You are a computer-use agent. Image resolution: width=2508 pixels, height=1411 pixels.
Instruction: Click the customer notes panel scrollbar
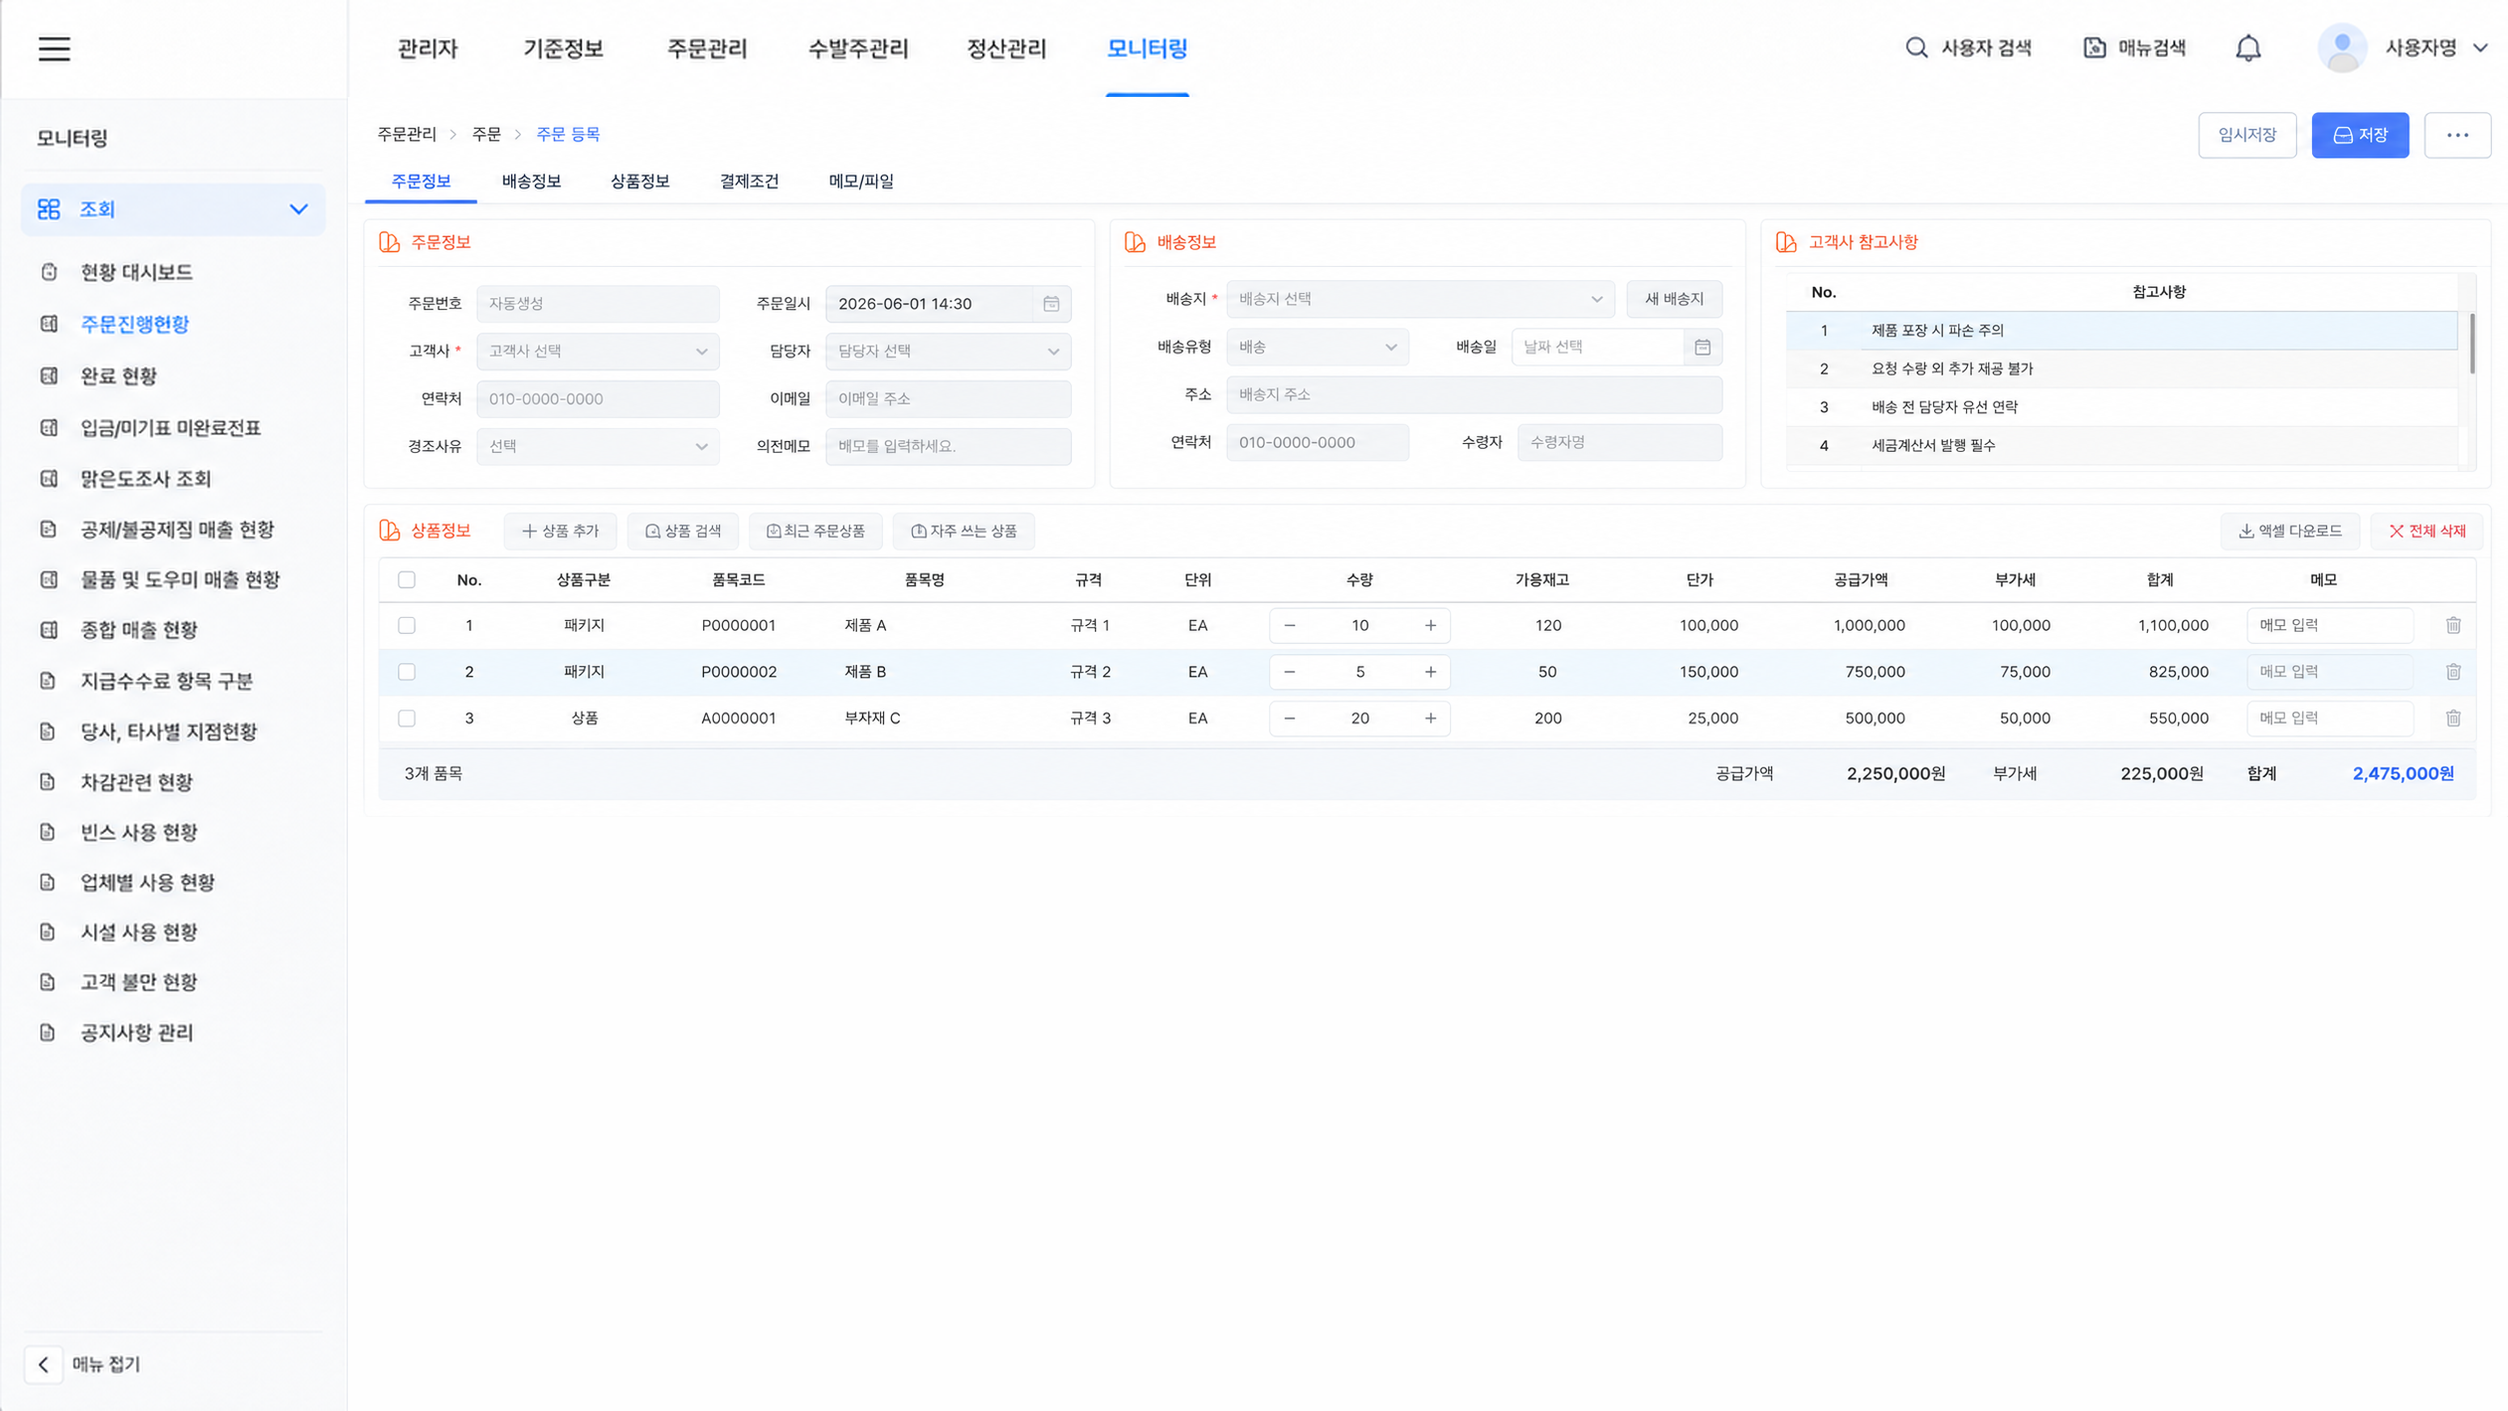(2471, 344)
